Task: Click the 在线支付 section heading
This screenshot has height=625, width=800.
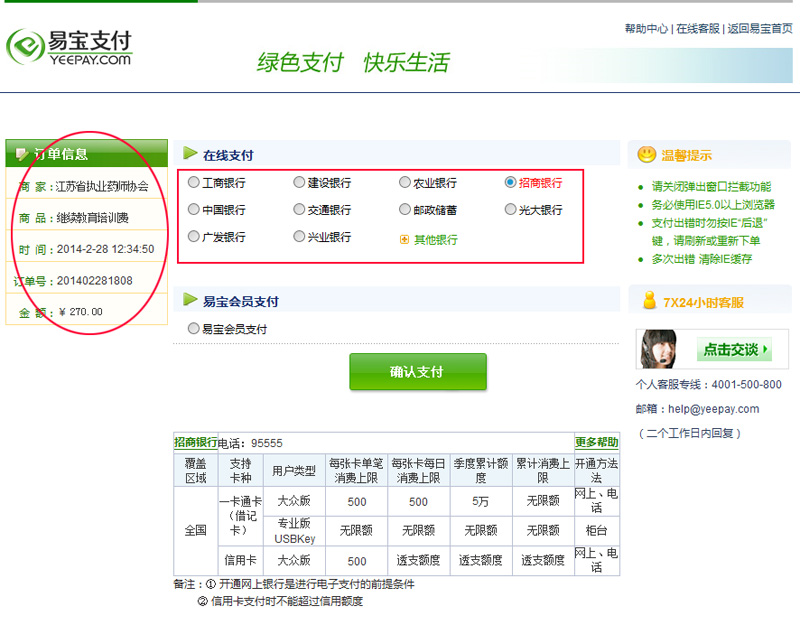Action: [x=228, y=155]
